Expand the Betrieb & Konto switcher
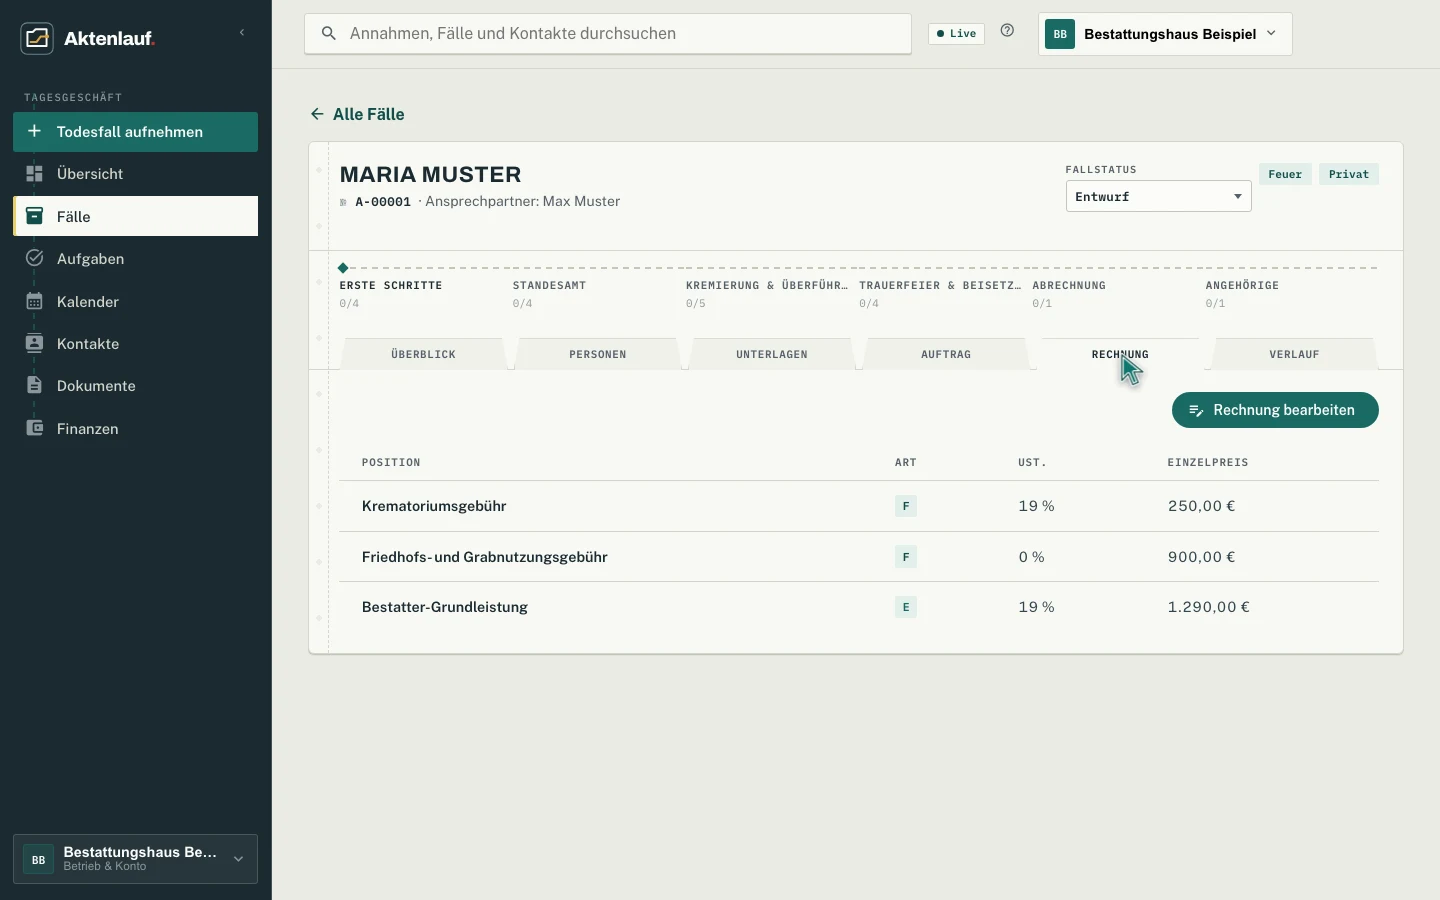 pyautogui.click(x=135, y=859)
